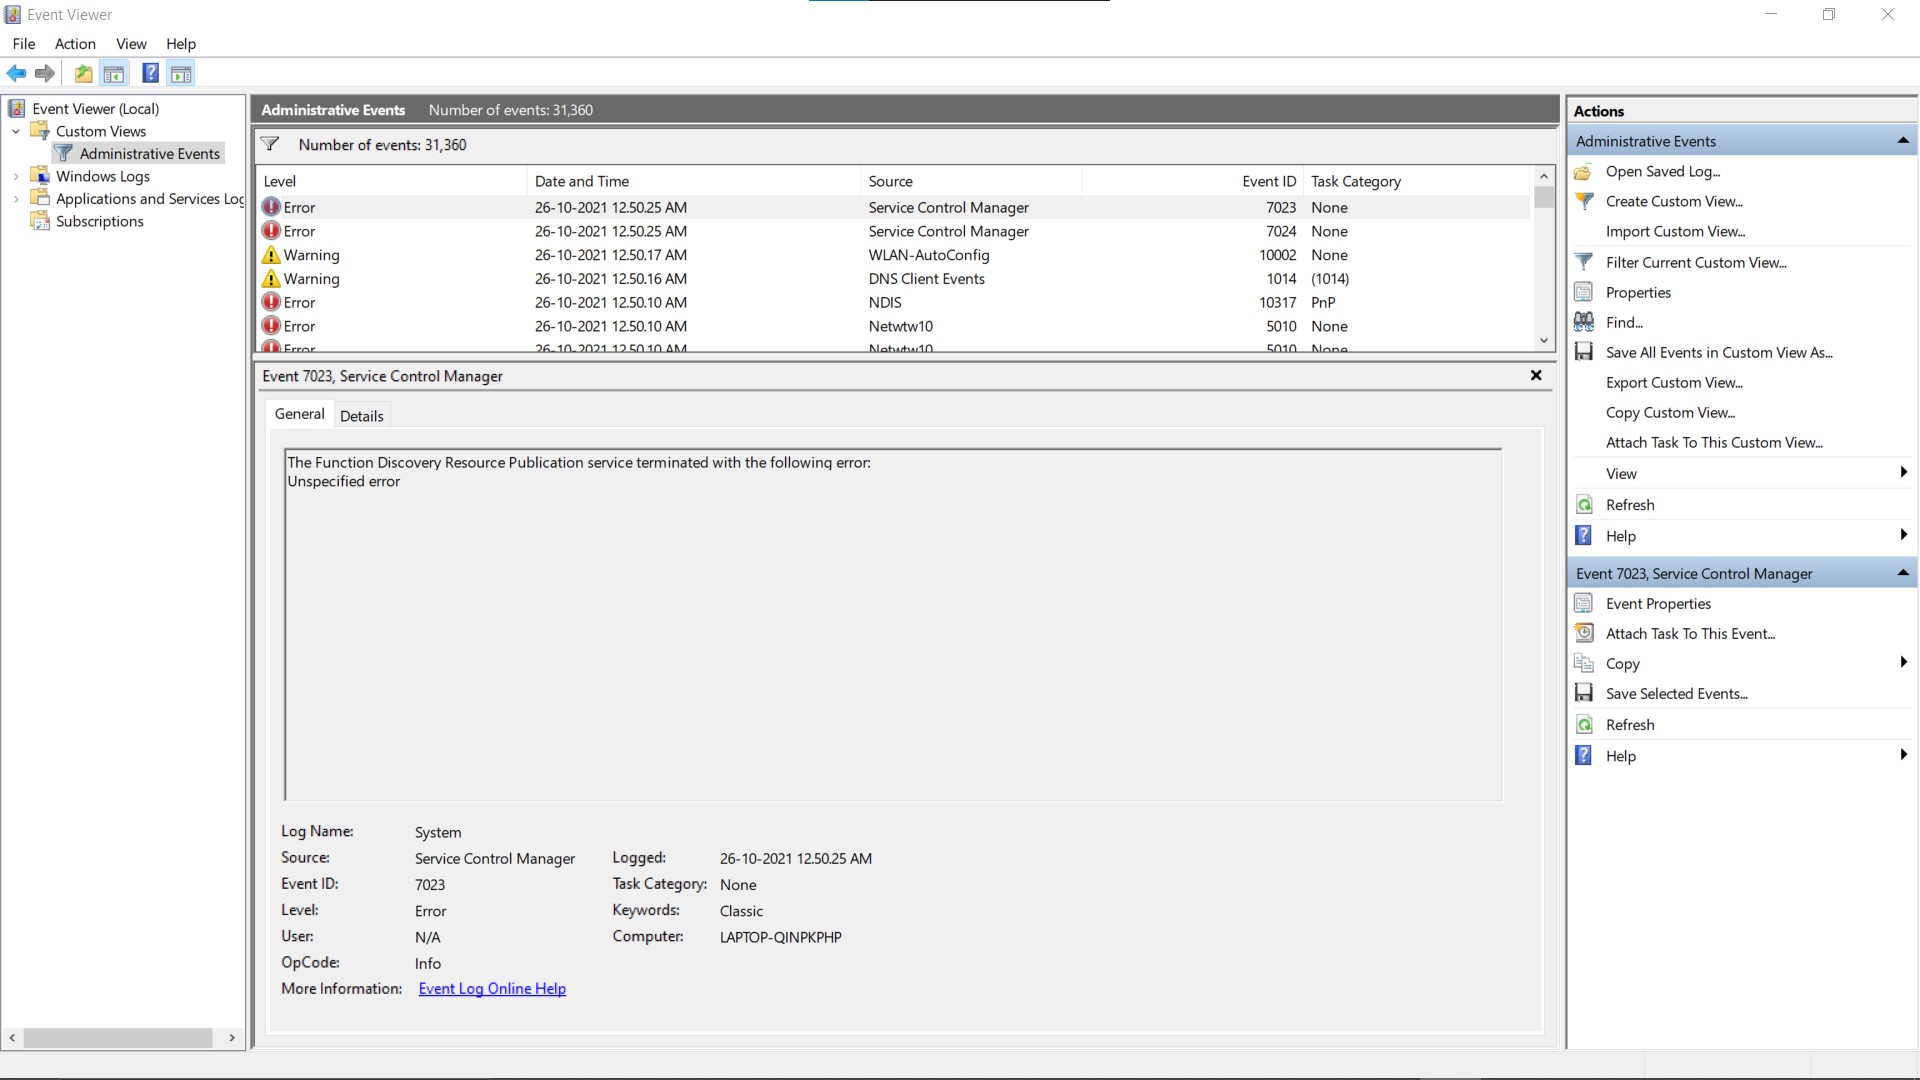Viewport: 1920px width, 1080px height.
Task: Open the Copy submenu arrow
Action: coord(1902,662)
